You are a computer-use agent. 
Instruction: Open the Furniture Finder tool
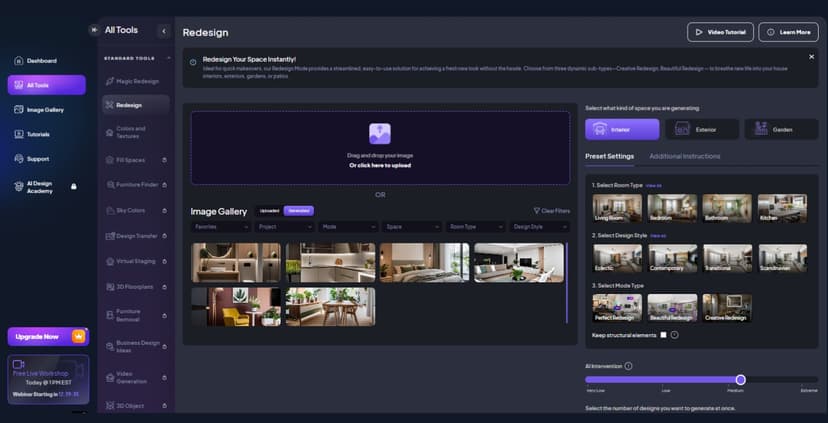pos(136,185)
